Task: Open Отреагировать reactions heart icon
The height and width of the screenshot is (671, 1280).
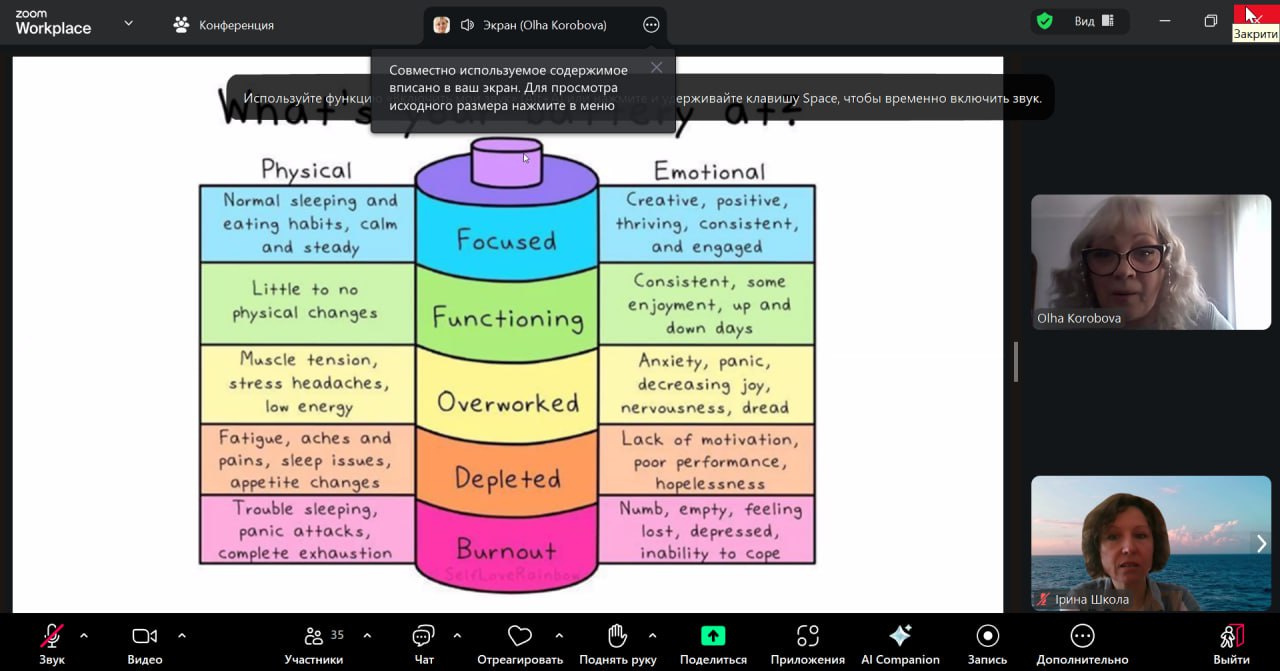Action: (x=519, y=637)
